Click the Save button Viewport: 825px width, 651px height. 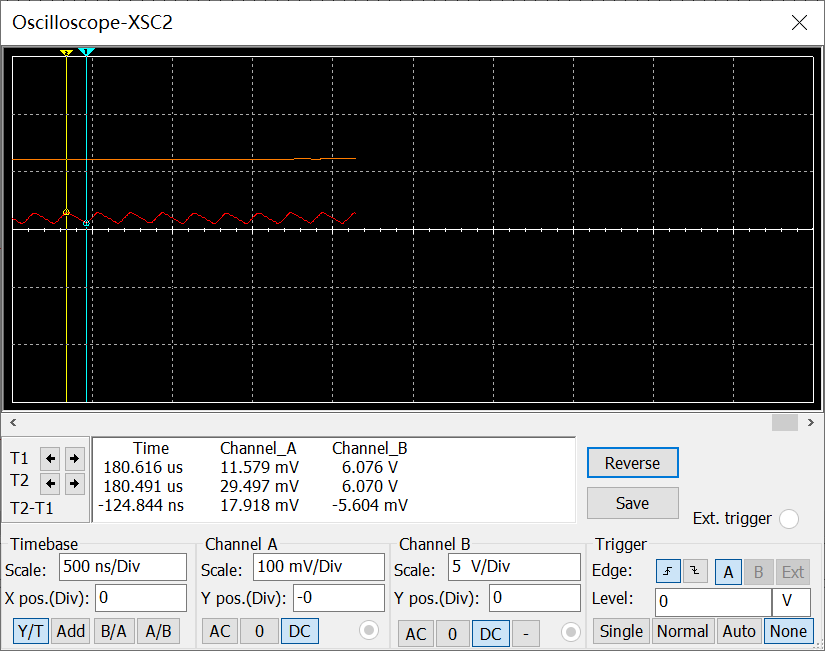pos(632,503)
